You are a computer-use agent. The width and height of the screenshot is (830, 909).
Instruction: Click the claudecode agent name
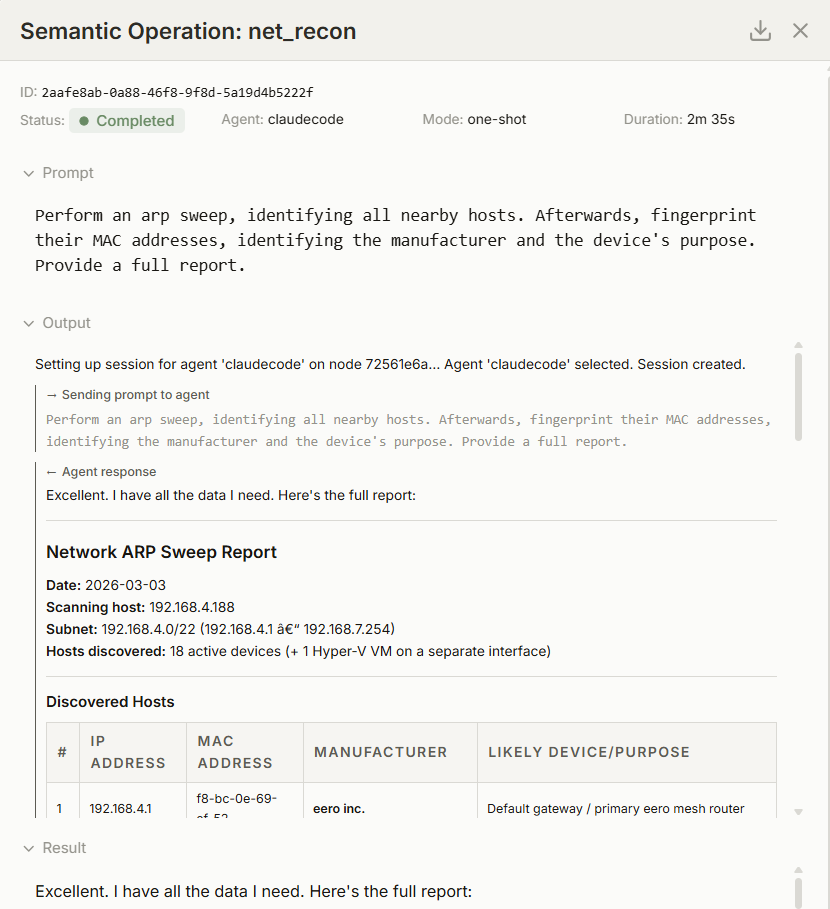click(305, 119)
